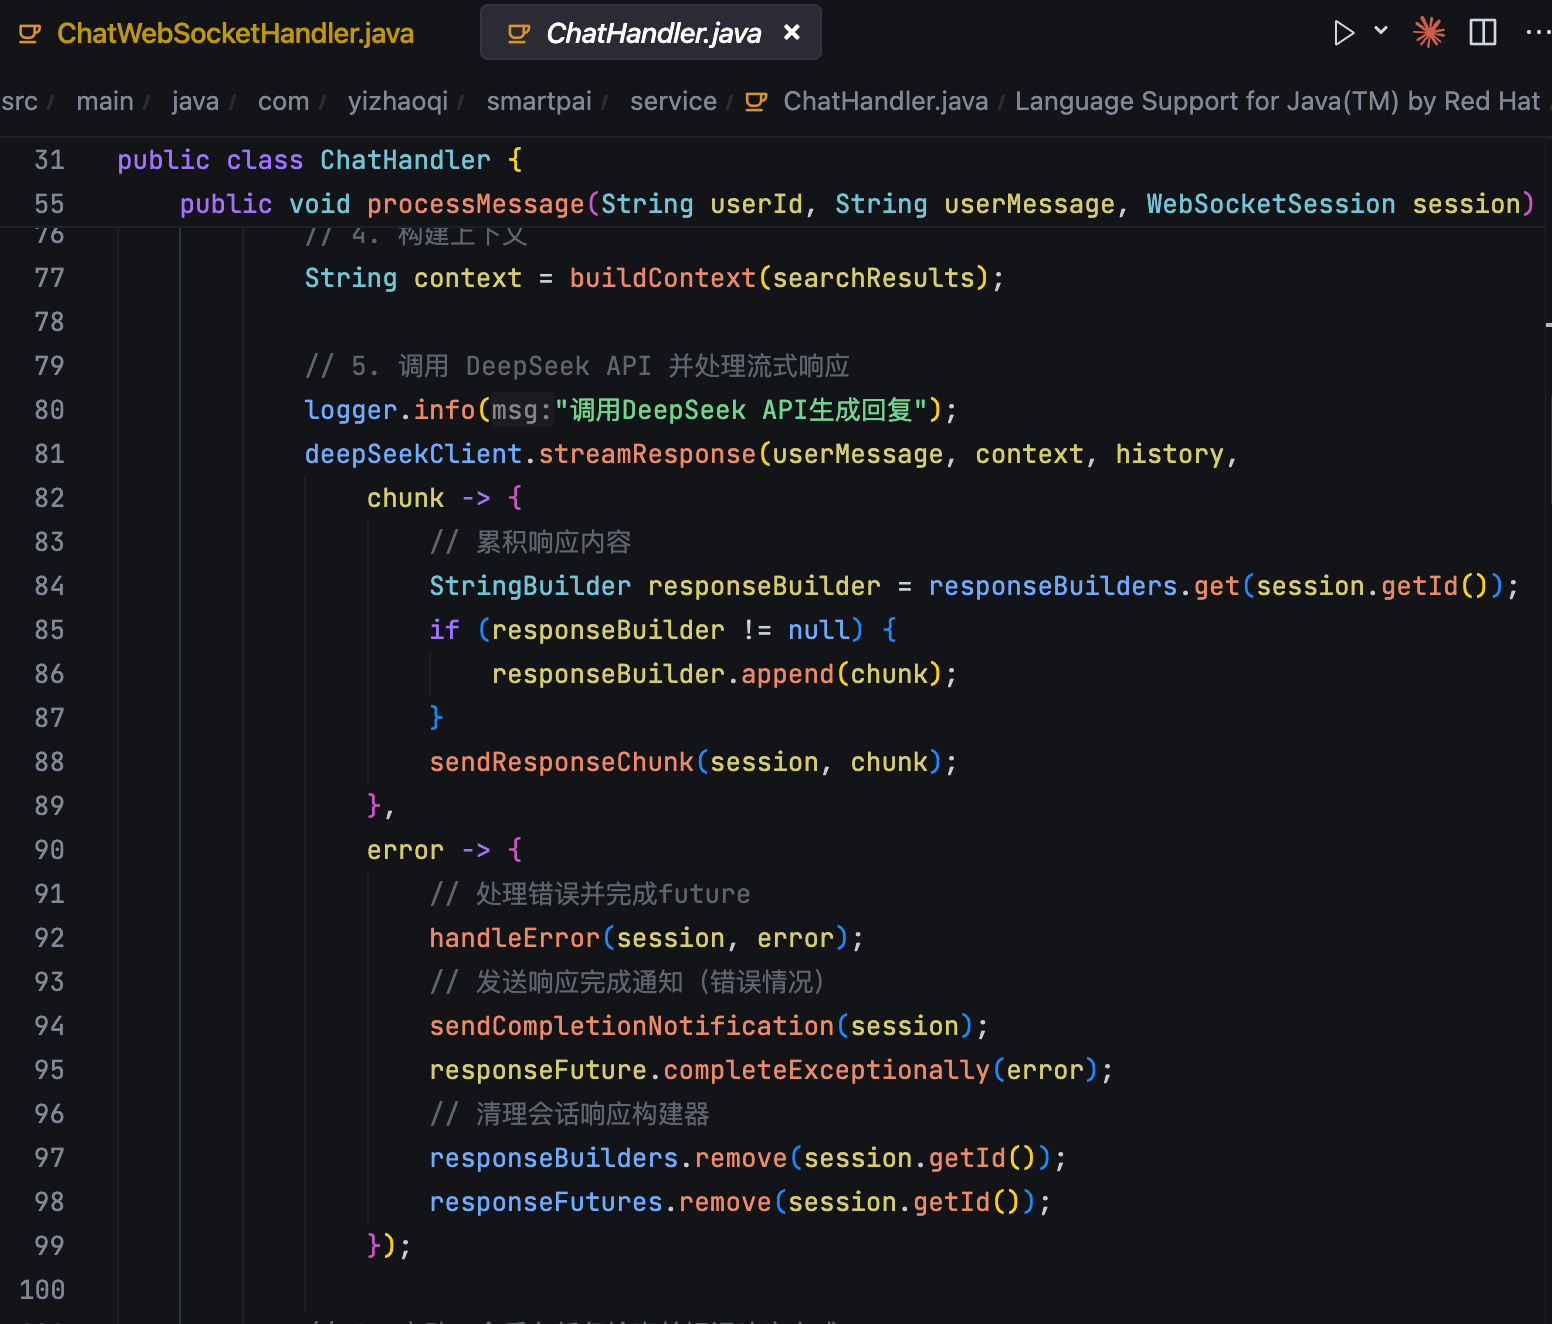Click responseBuilders.remove on line 97
The width and height of the screenshot is (1552, 1324).
[x=608, y=1158]
